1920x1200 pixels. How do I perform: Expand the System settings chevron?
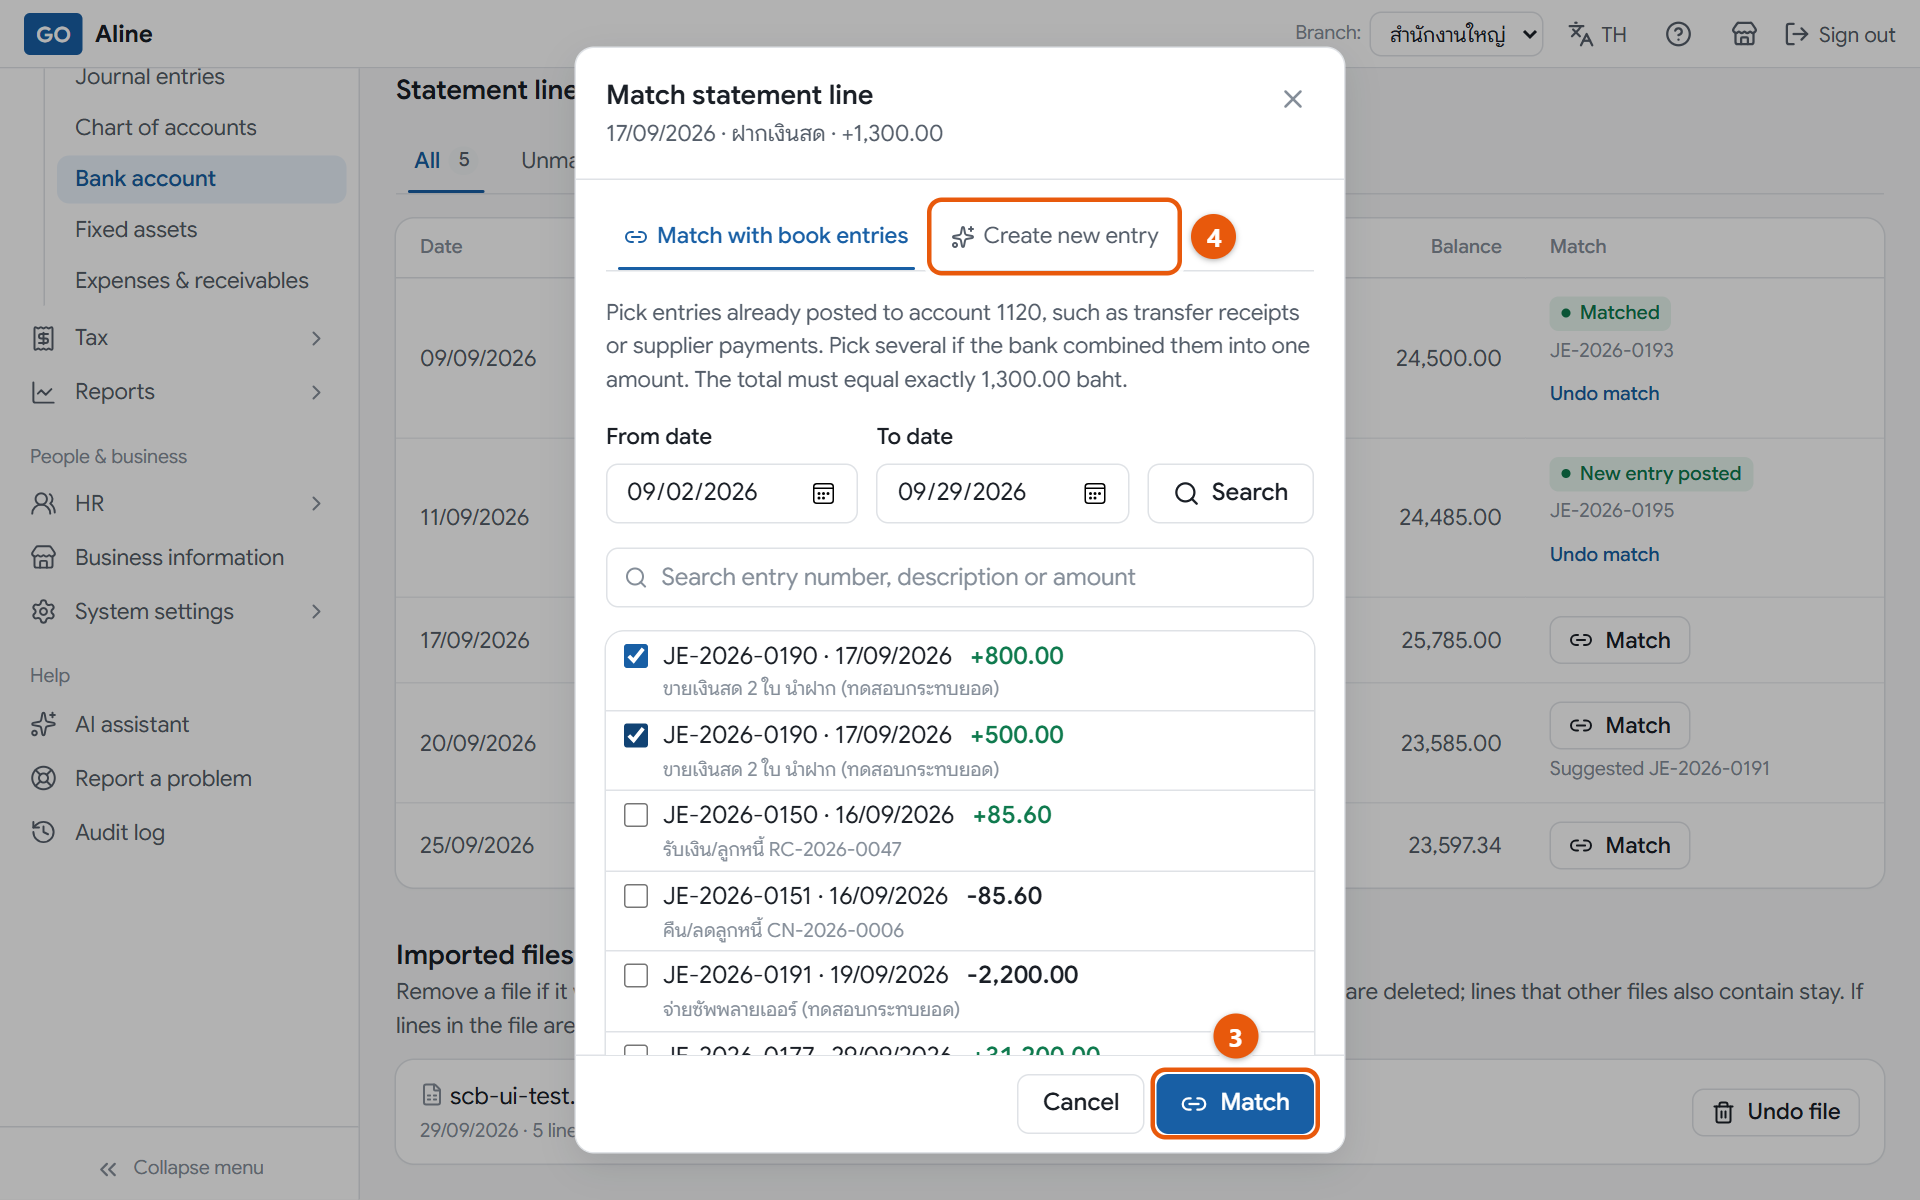316,611
